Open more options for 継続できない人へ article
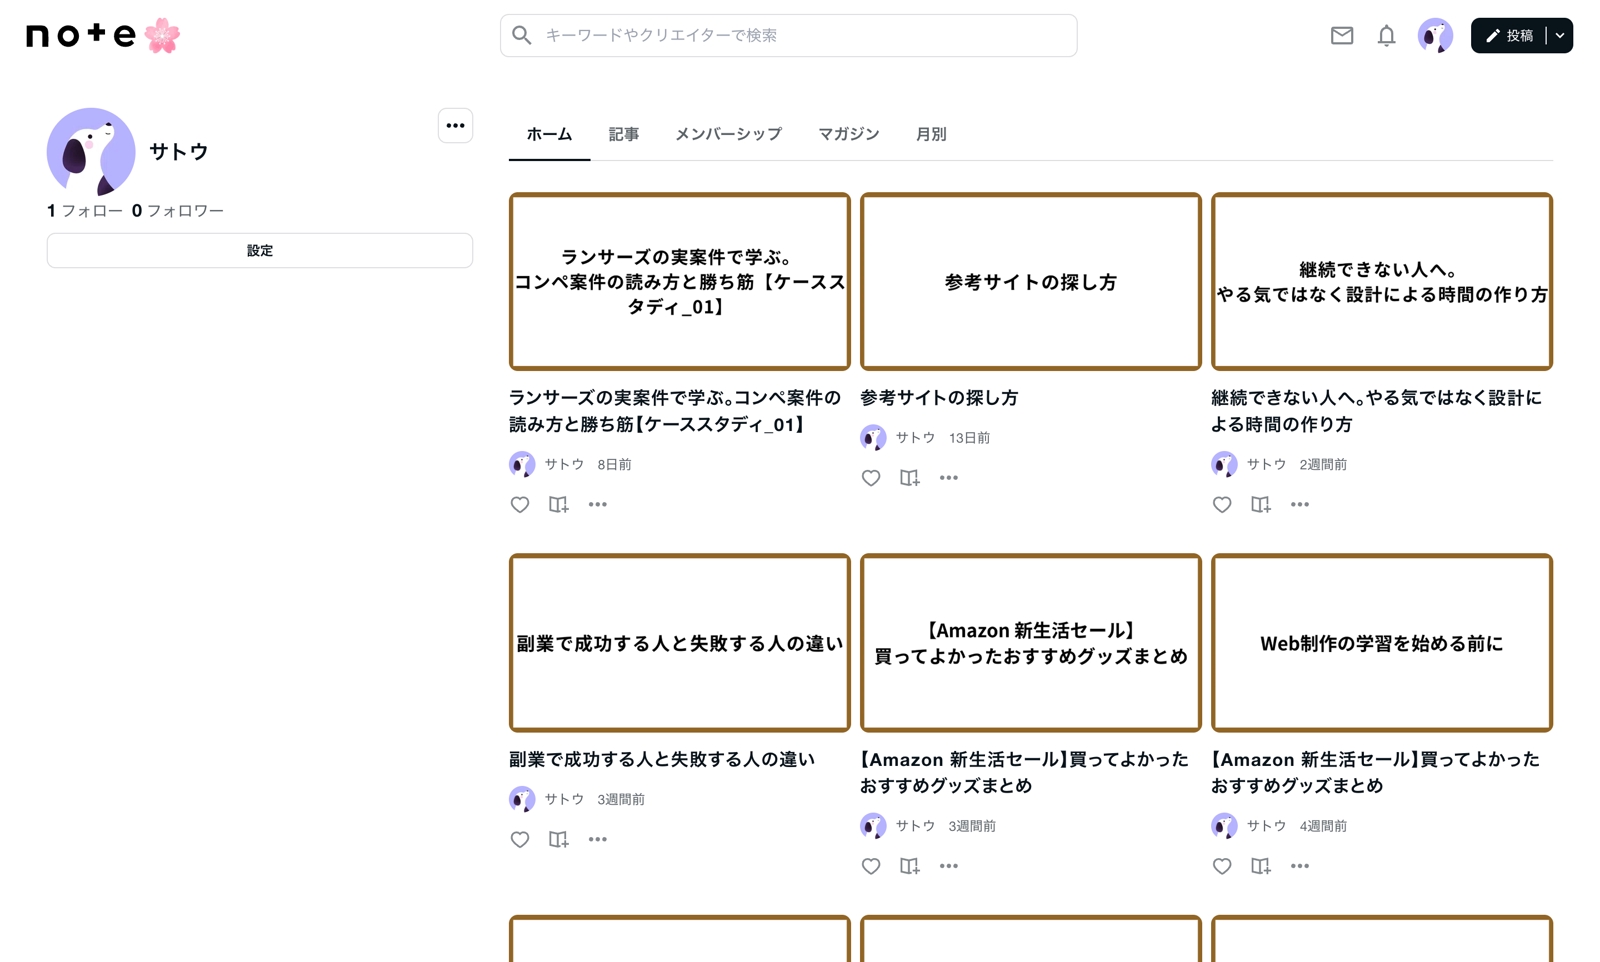 [x=1299, y=505]
